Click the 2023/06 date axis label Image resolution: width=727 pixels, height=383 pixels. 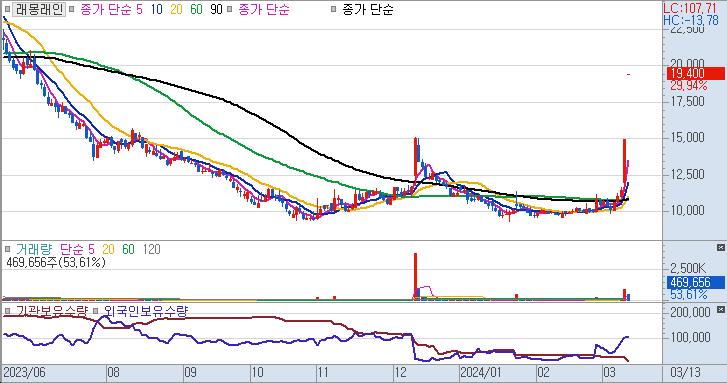pyautogui.click(x=25, y=372)
